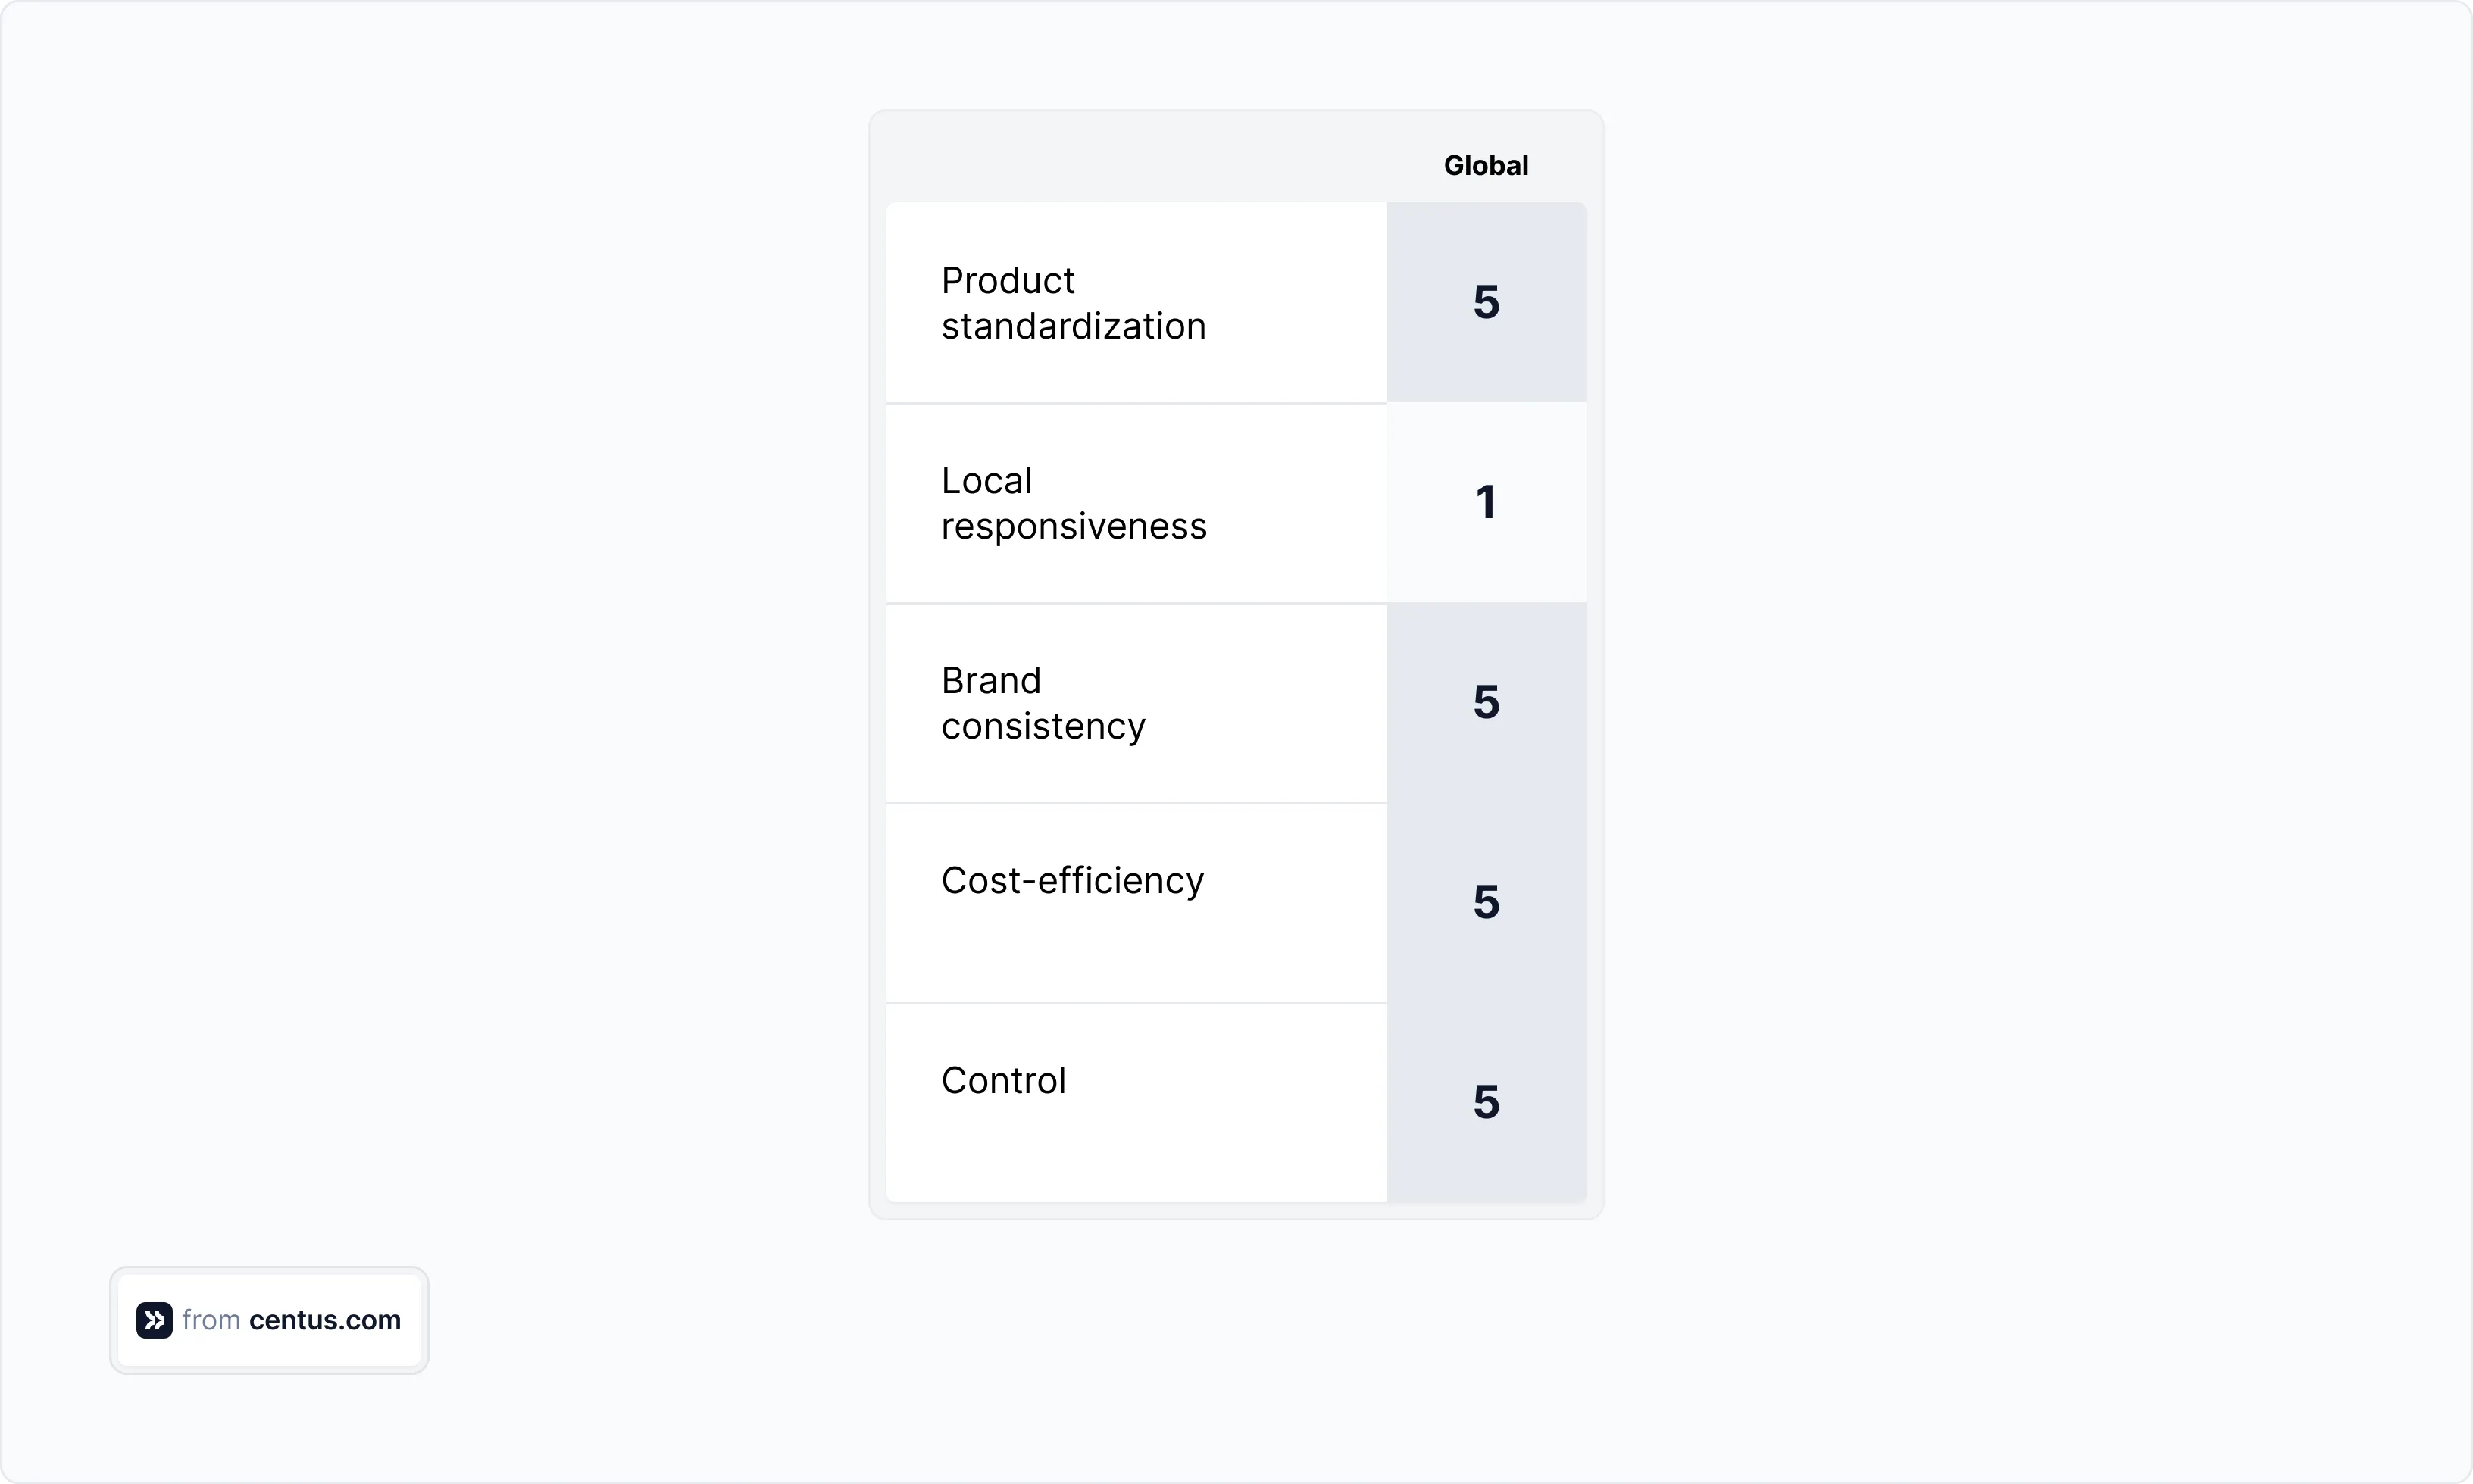Select the Global column header
Screen dimensions: 2473x1484
coord(1485,166)
